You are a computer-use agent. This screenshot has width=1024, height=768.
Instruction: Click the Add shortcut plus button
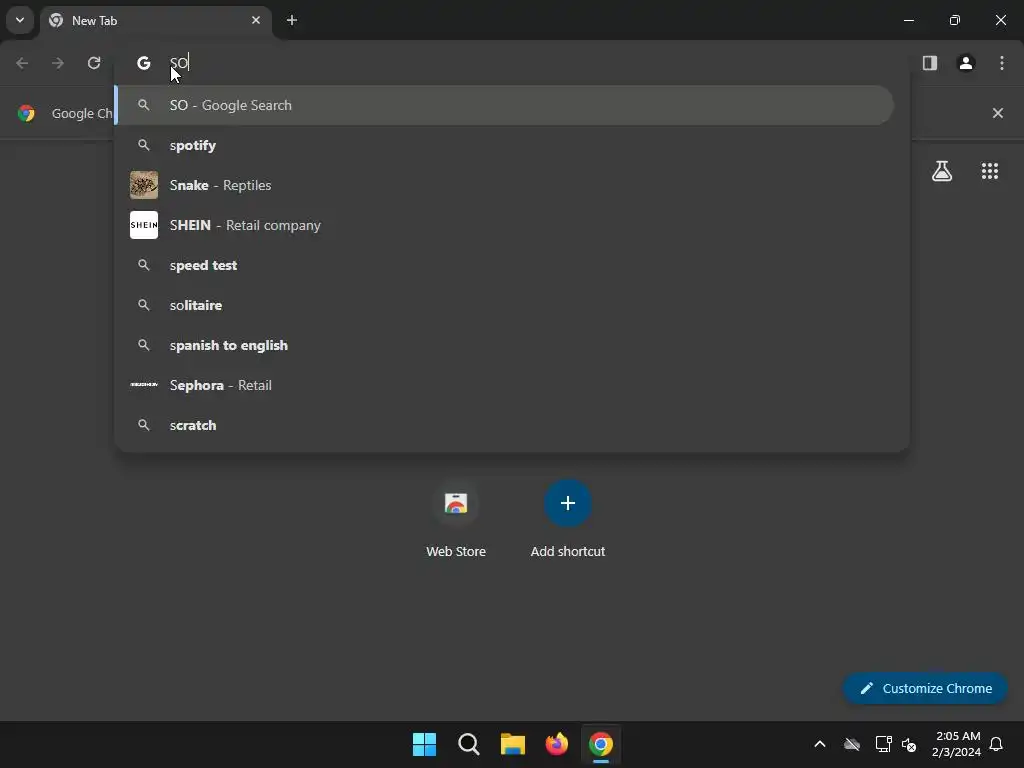pos(568,504)
